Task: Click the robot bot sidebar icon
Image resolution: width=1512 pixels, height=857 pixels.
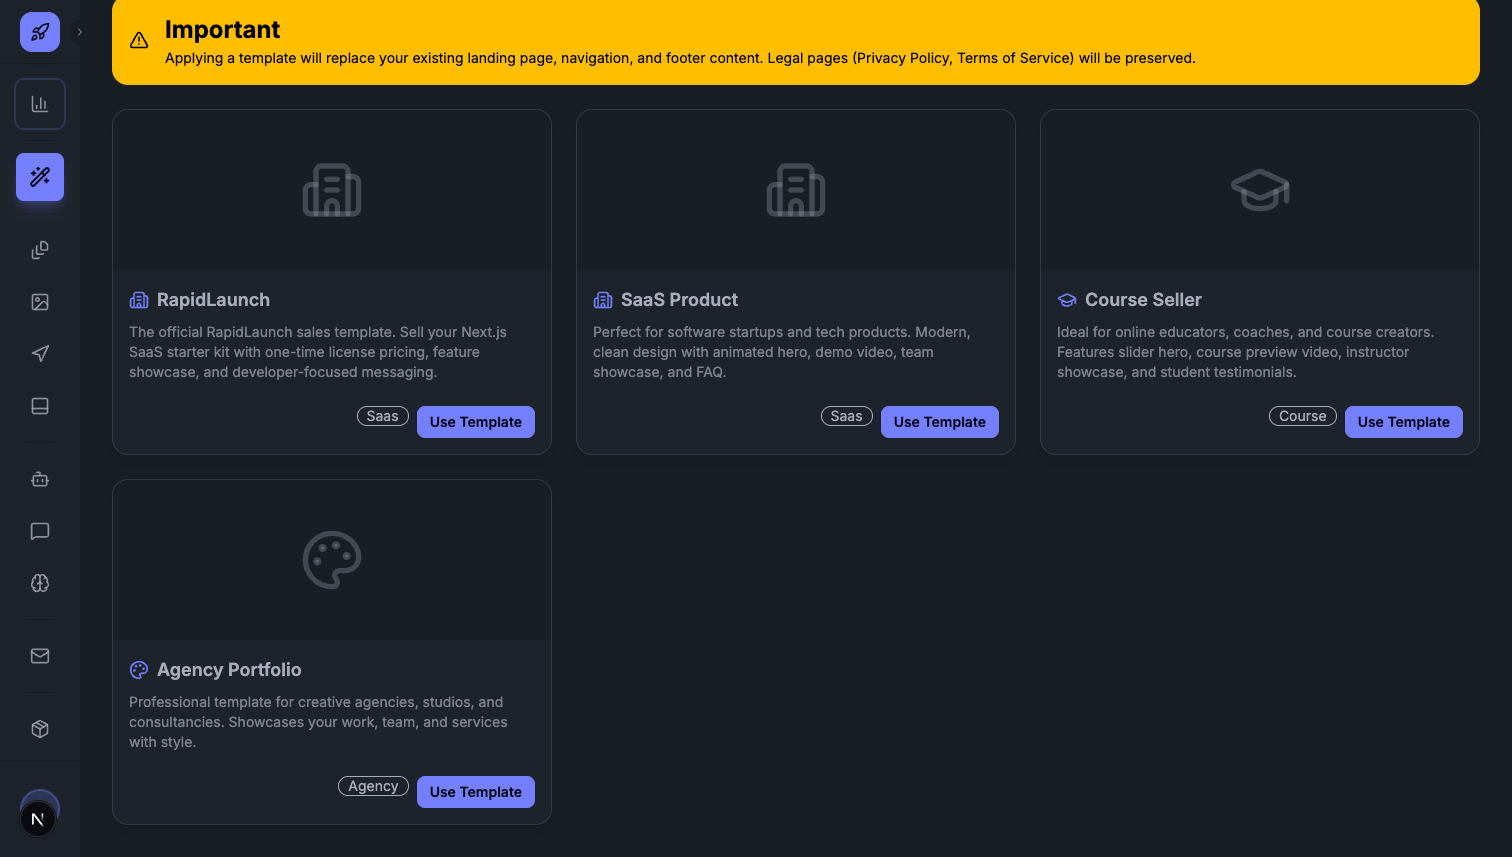Action: click(x=40, y=479)
